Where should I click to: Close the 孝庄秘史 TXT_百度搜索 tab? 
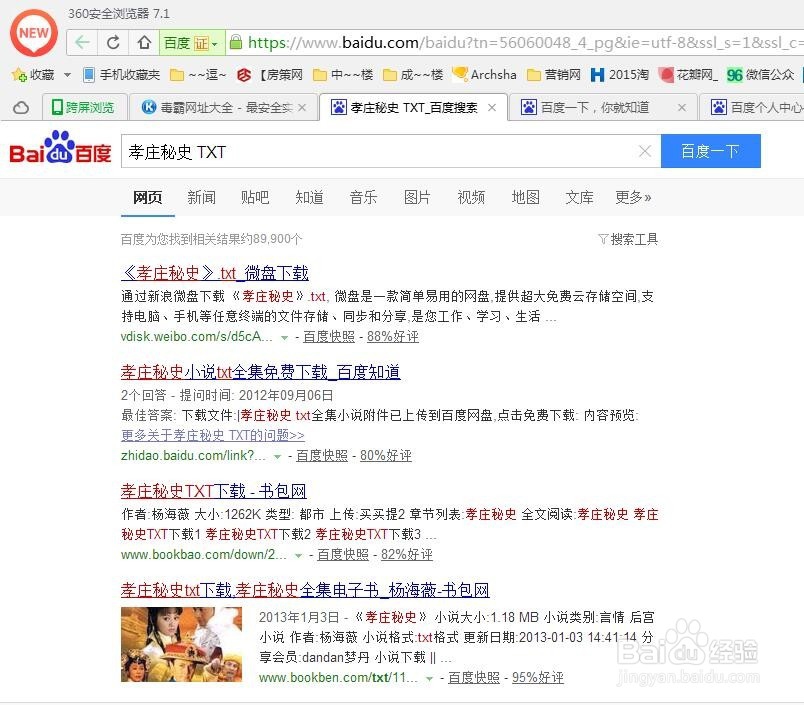coord(492,108)
